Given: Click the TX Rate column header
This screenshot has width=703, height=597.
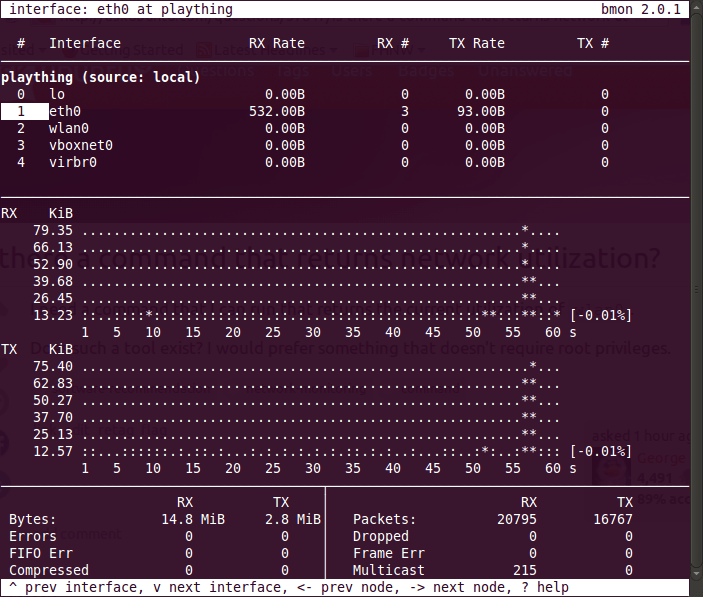Looking at the screenshot, I should coord(476,43).
